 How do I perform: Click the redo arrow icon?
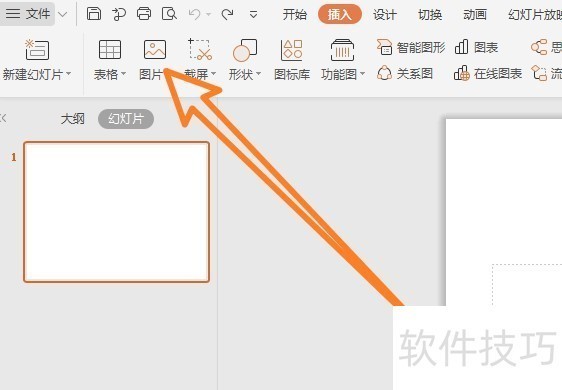(227, 14)
